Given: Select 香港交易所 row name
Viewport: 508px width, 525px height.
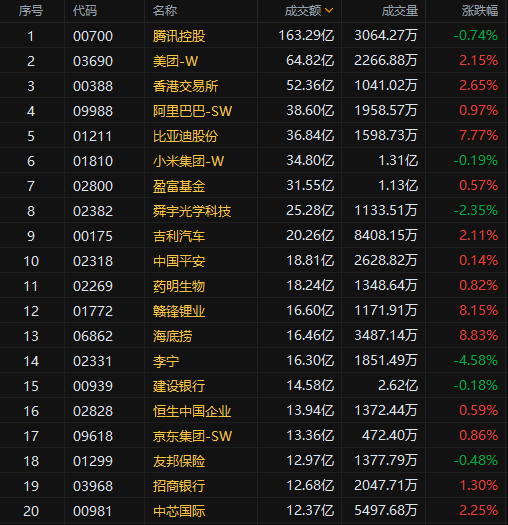Looking at the screenshot, I should 186,86.
